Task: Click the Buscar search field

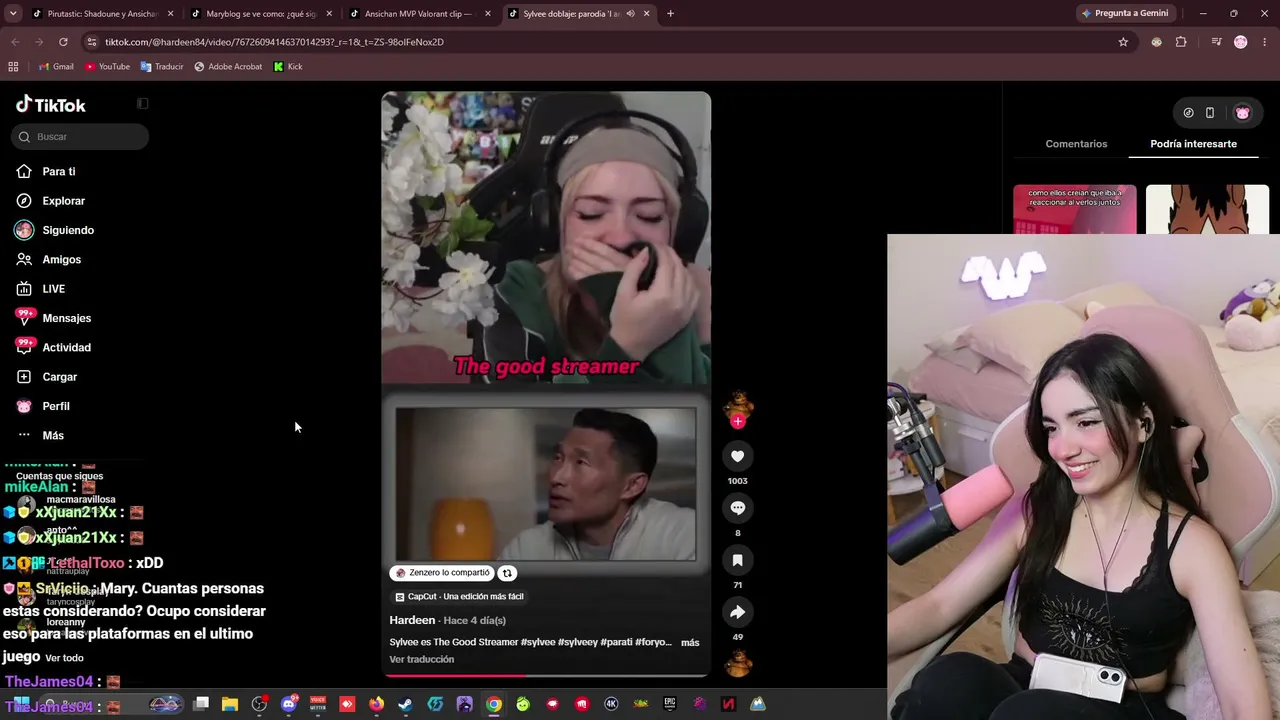Action: (x=80, y=137)
